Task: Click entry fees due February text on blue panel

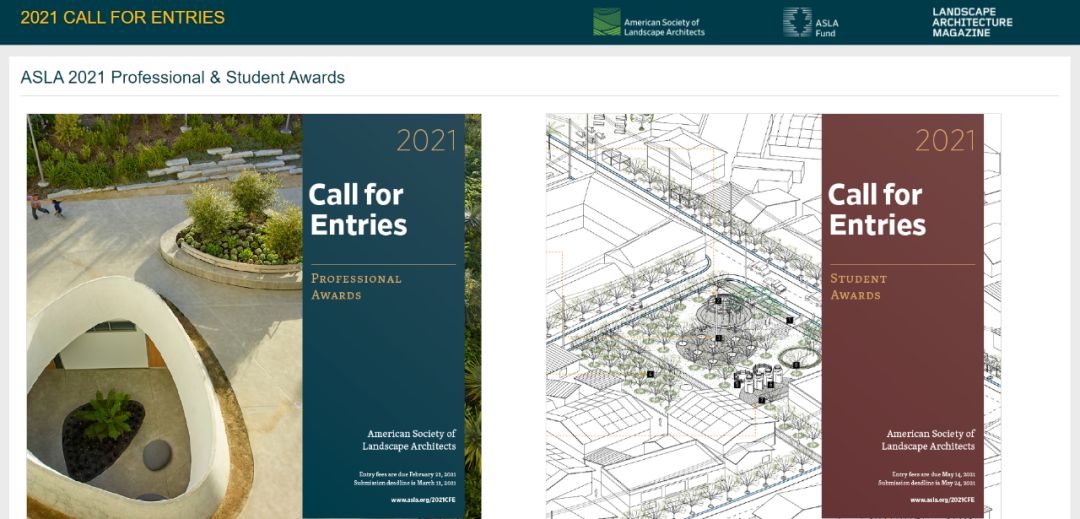Action: click(408, 475)
